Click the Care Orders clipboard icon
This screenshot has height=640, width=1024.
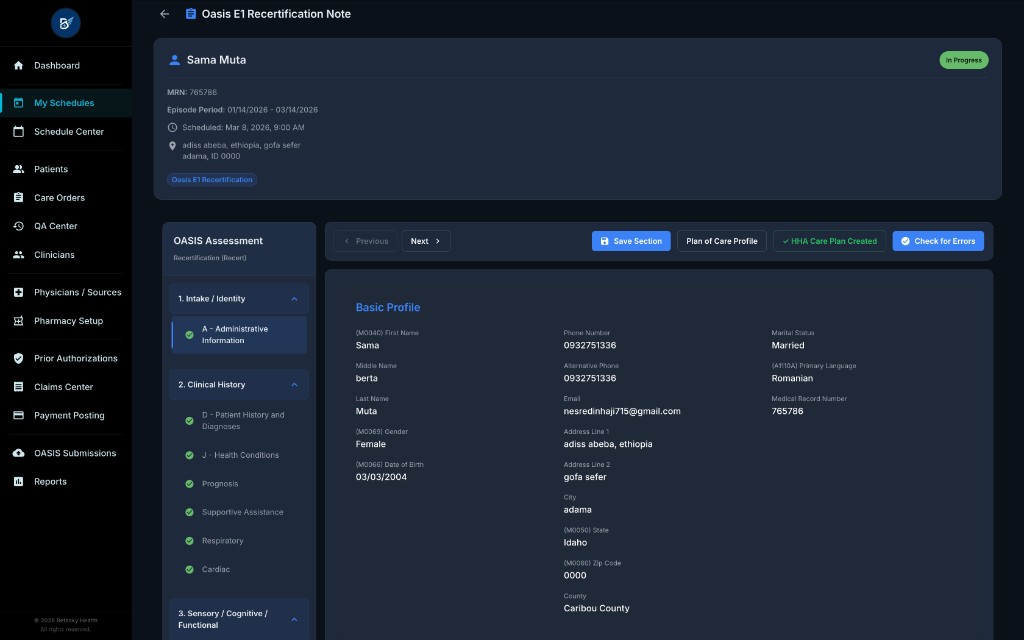click(18, 197)
